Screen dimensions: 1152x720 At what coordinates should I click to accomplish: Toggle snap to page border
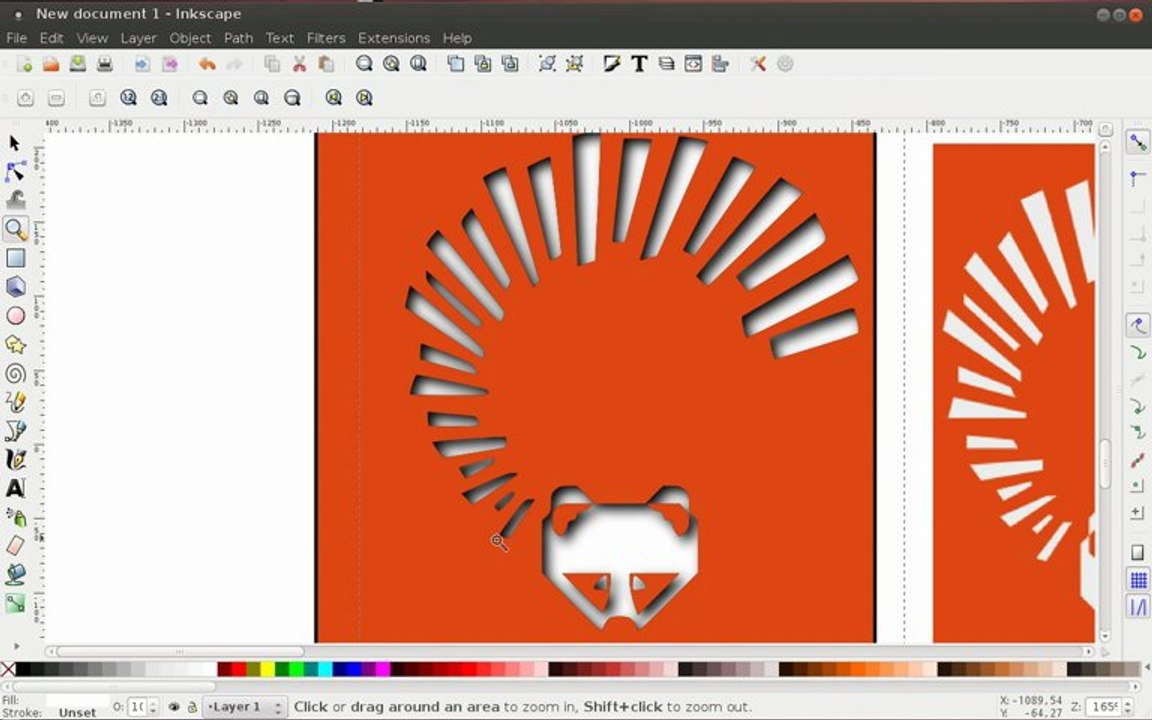click(1137, 552)
